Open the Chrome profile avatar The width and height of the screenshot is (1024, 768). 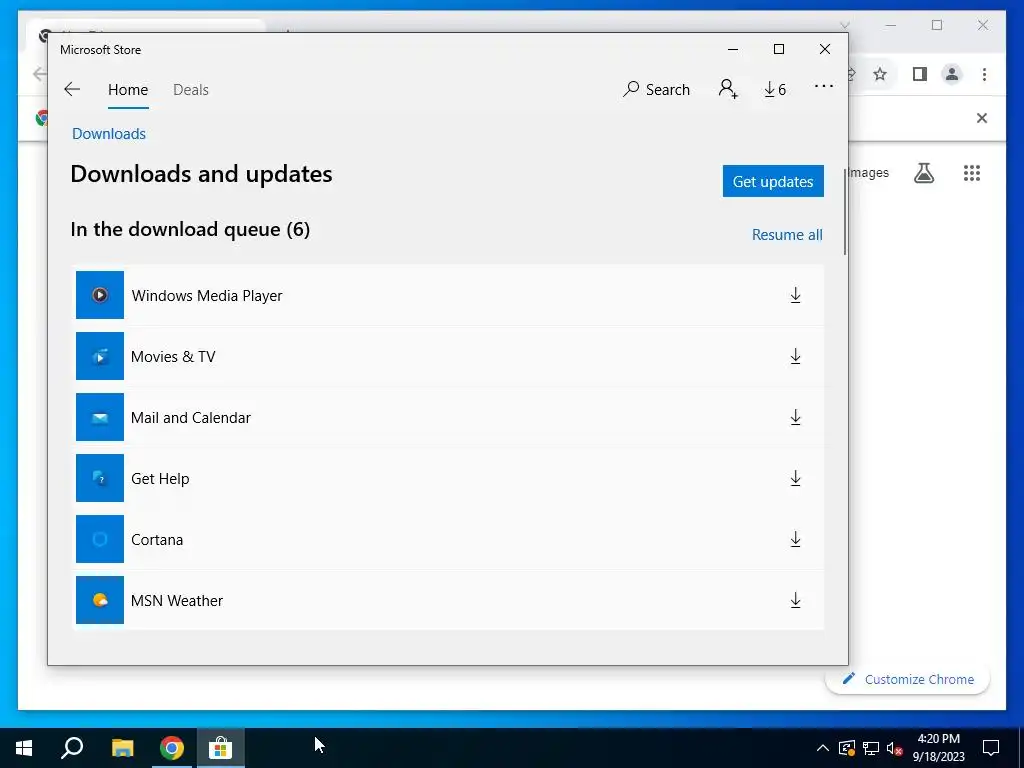tap(952, 74)
